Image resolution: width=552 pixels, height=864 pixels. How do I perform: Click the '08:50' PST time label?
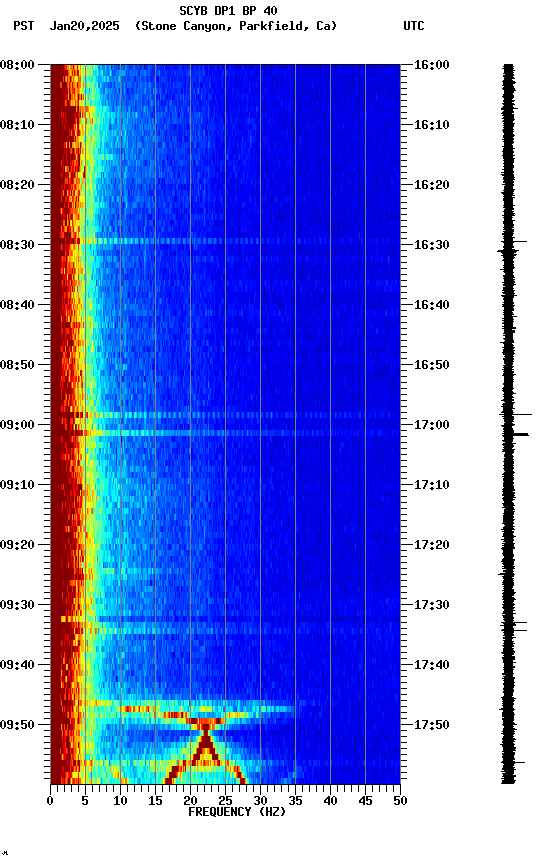[x=17, y=365]
